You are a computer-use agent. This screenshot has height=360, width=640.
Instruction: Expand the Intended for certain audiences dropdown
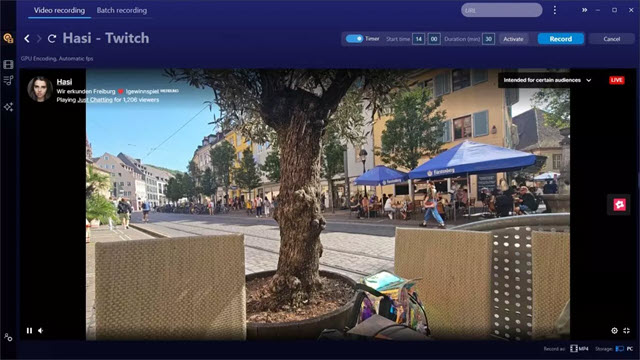[547, 80]
